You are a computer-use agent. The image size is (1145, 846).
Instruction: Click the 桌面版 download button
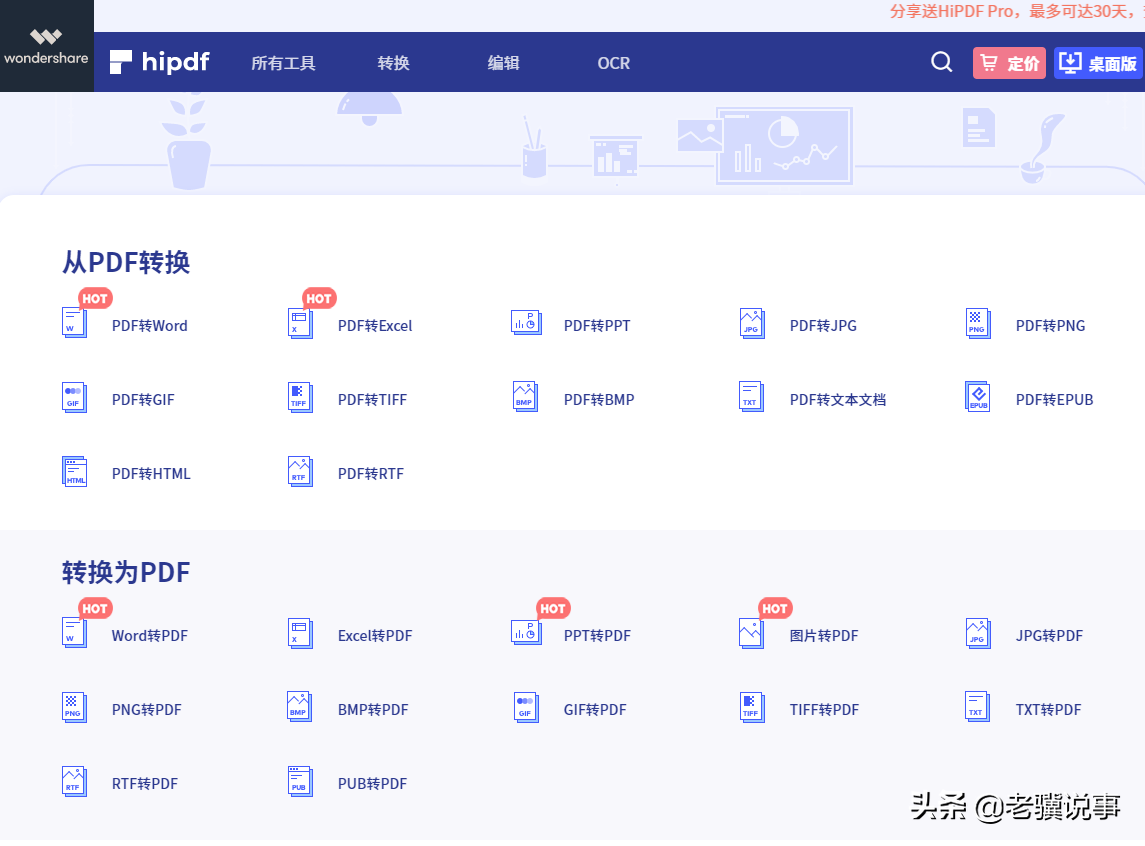tap(1098, 63)
